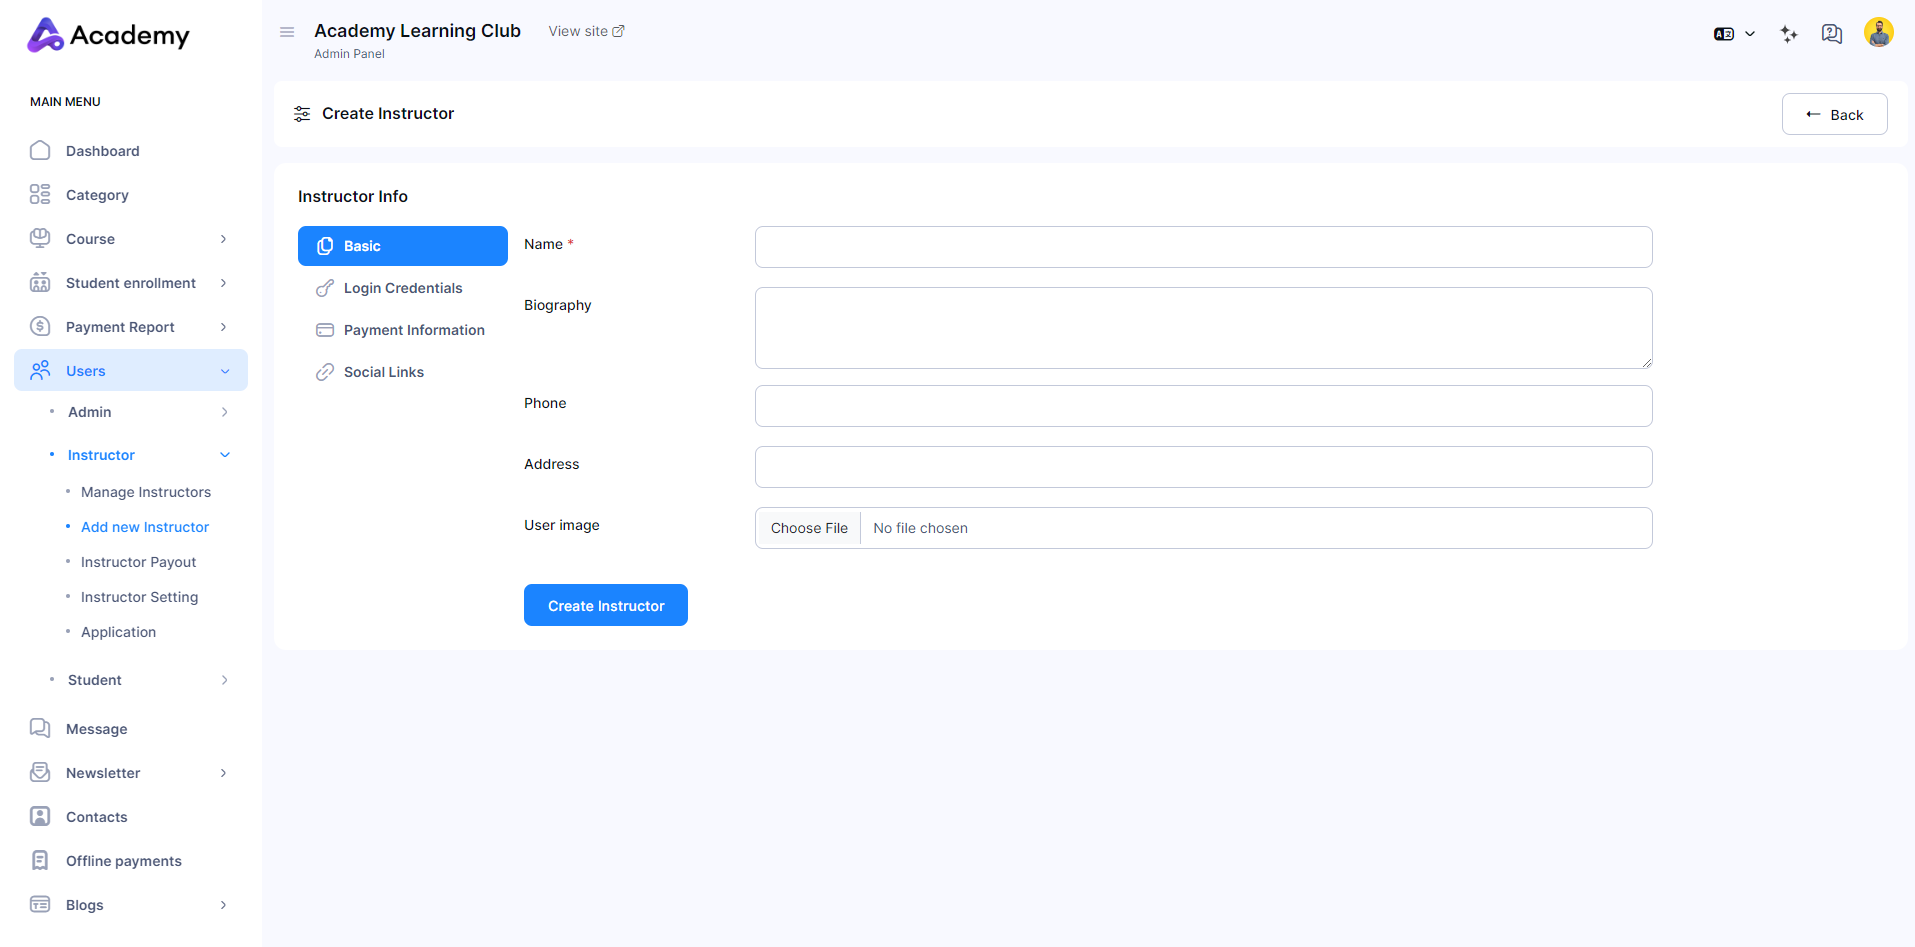Viewport: 1915px width, 947px height.
Task: Collapse the Instructor submenu chevron
Action: tap(225, 455)
